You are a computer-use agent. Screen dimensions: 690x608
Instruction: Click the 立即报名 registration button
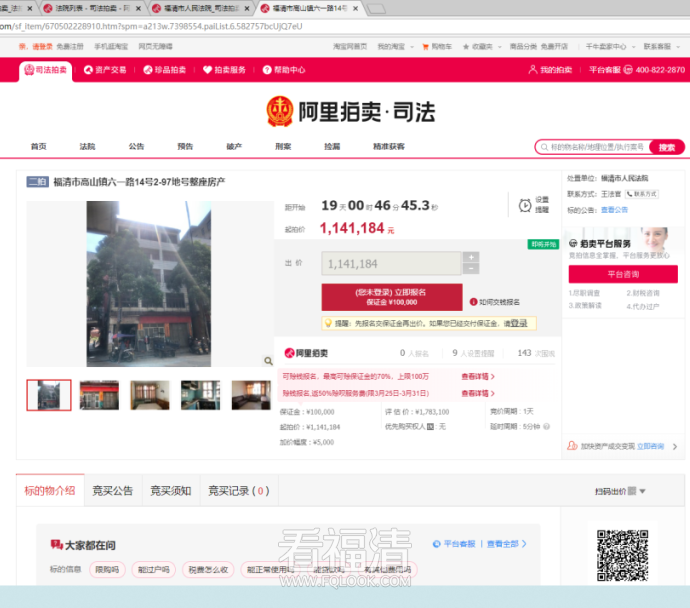(x=392, y=297)
